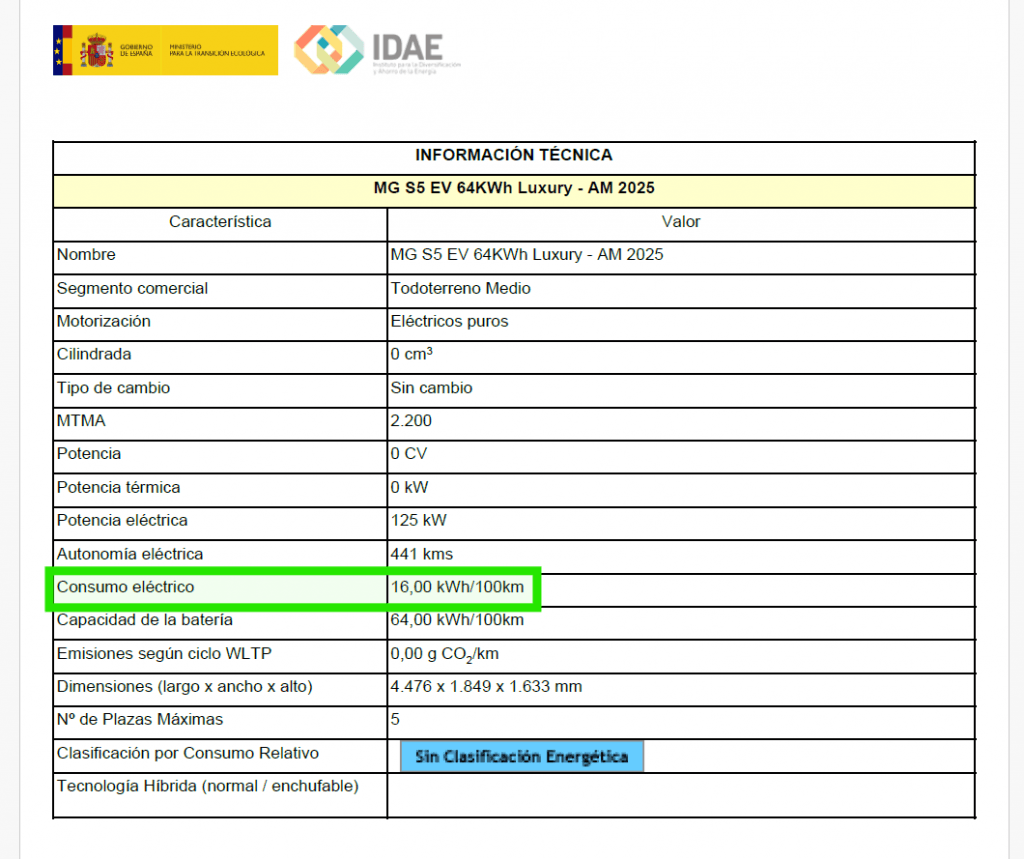The image size is (1024, 859).
Task: Select the value '0,00 g CO2/km'
Action: coord(445,655)
